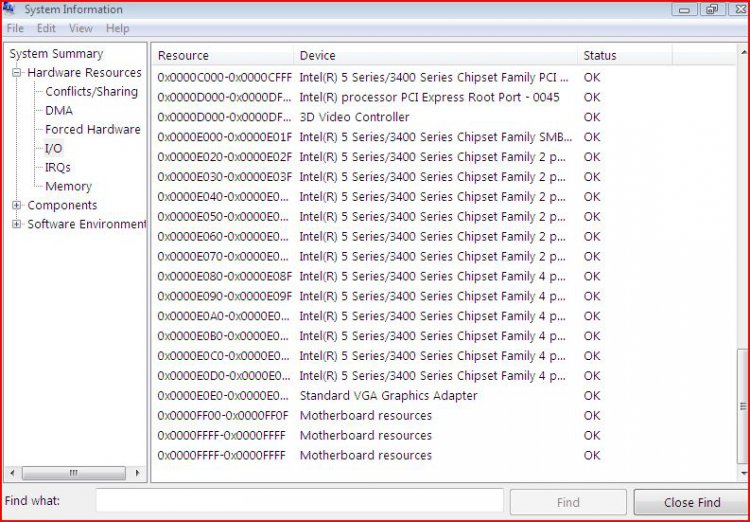Select the 0x0000E030-0x0000E03F resource row
The image size is (750, 522).
point(445,177)
